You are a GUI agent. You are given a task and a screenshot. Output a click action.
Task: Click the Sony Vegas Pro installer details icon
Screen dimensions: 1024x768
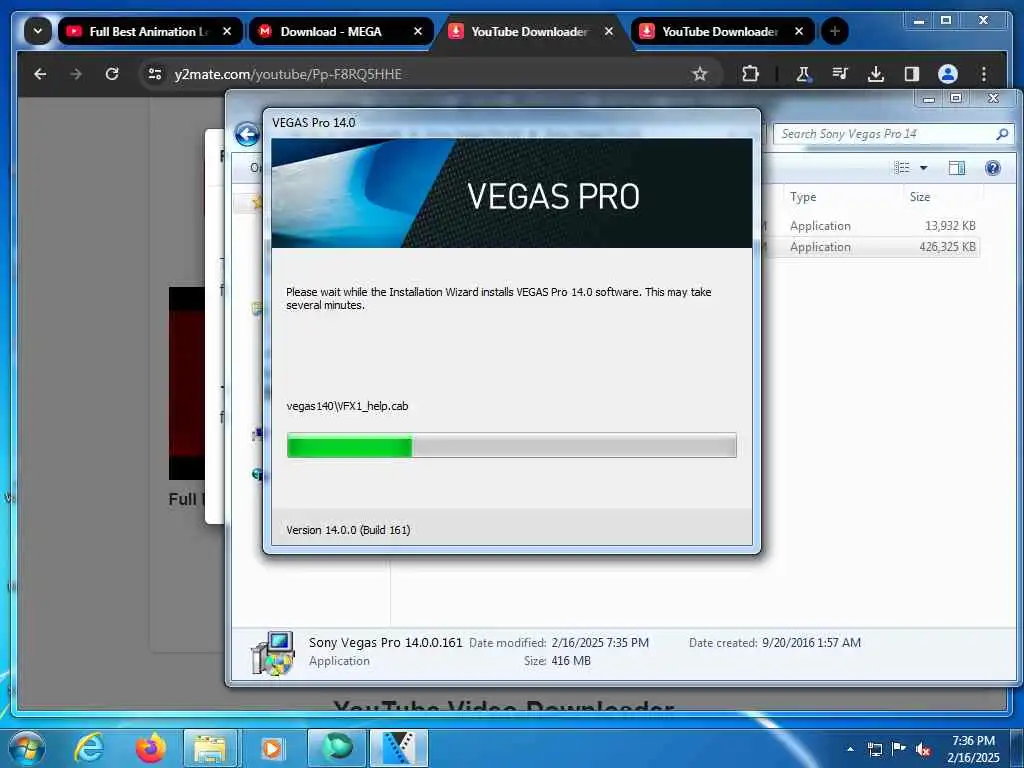coord(273,652)
